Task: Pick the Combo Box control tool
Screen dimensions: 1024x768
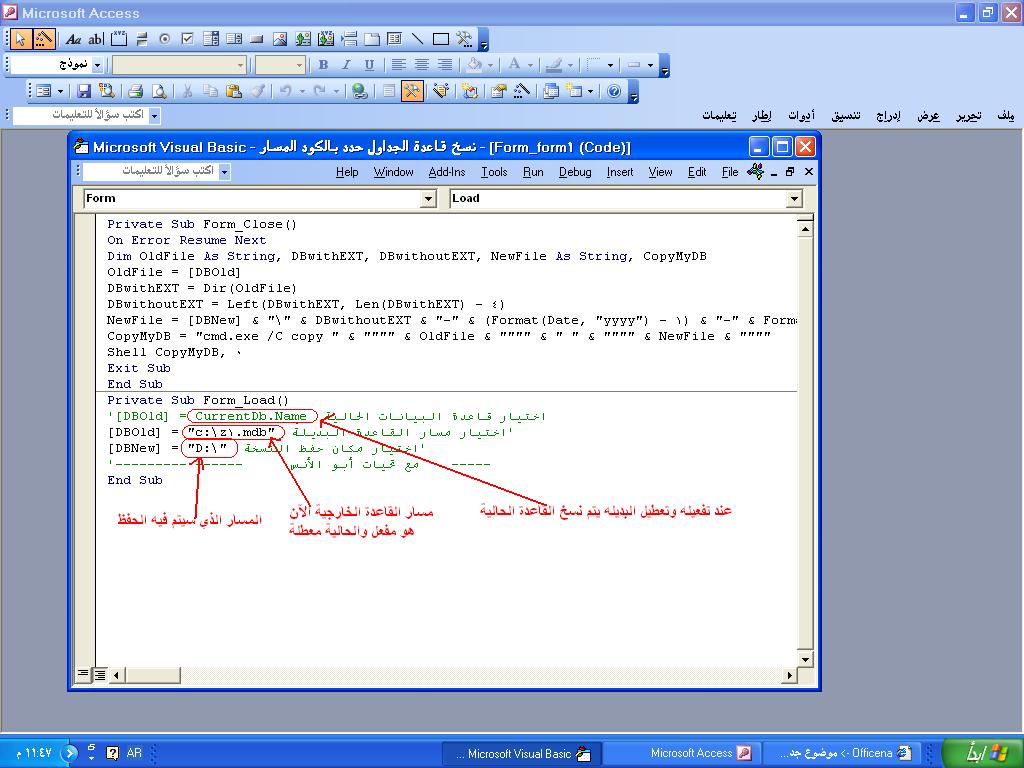Action: tap(211, 39)
